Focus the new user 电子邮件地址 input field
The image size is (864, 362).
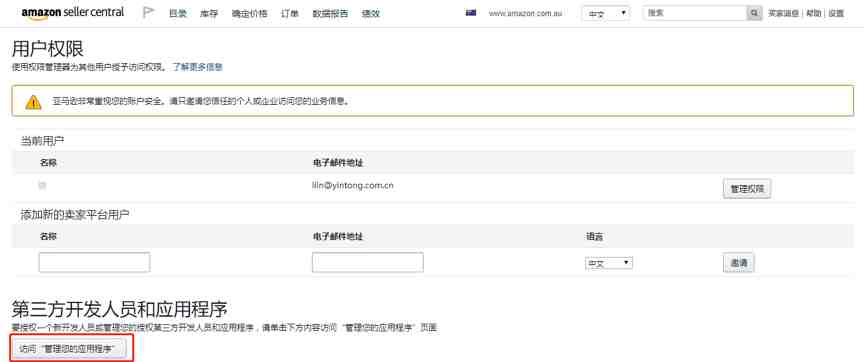(x=368, y=262)
